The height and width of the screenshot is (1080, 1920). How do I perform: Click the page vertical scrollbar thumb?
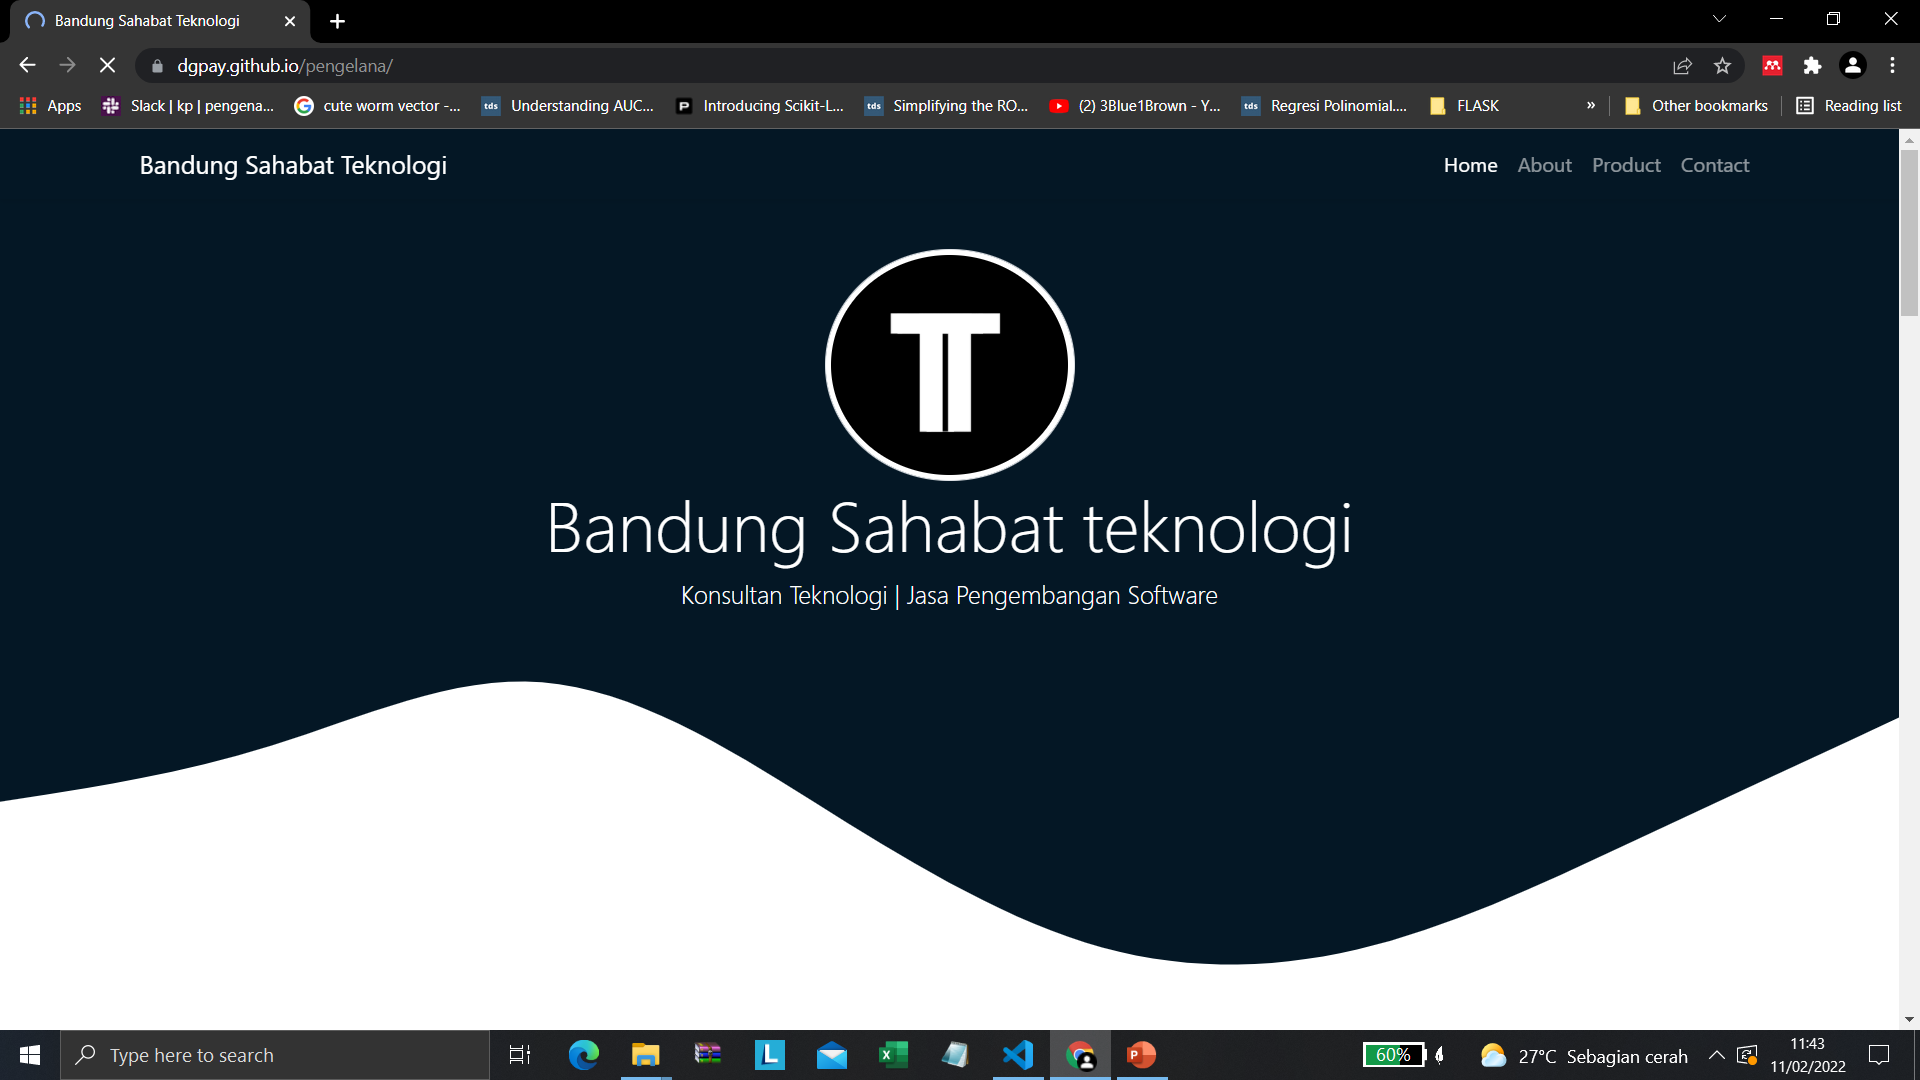coord(1909,232)
